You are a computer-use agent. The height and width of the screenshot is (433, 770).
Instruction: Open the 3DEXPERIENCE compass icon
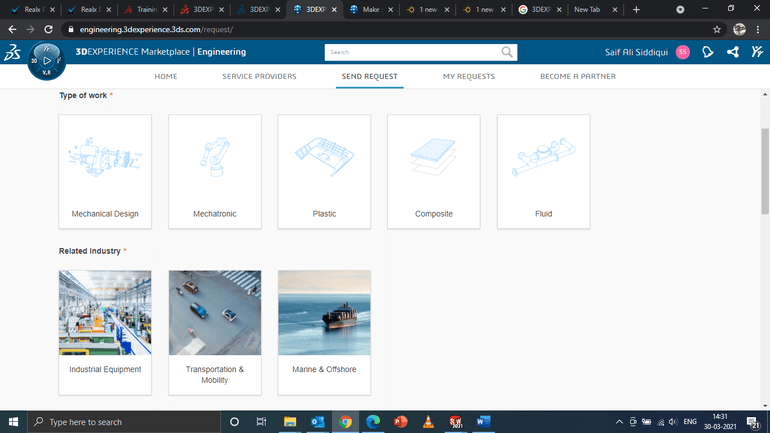[x=46, y=61]
